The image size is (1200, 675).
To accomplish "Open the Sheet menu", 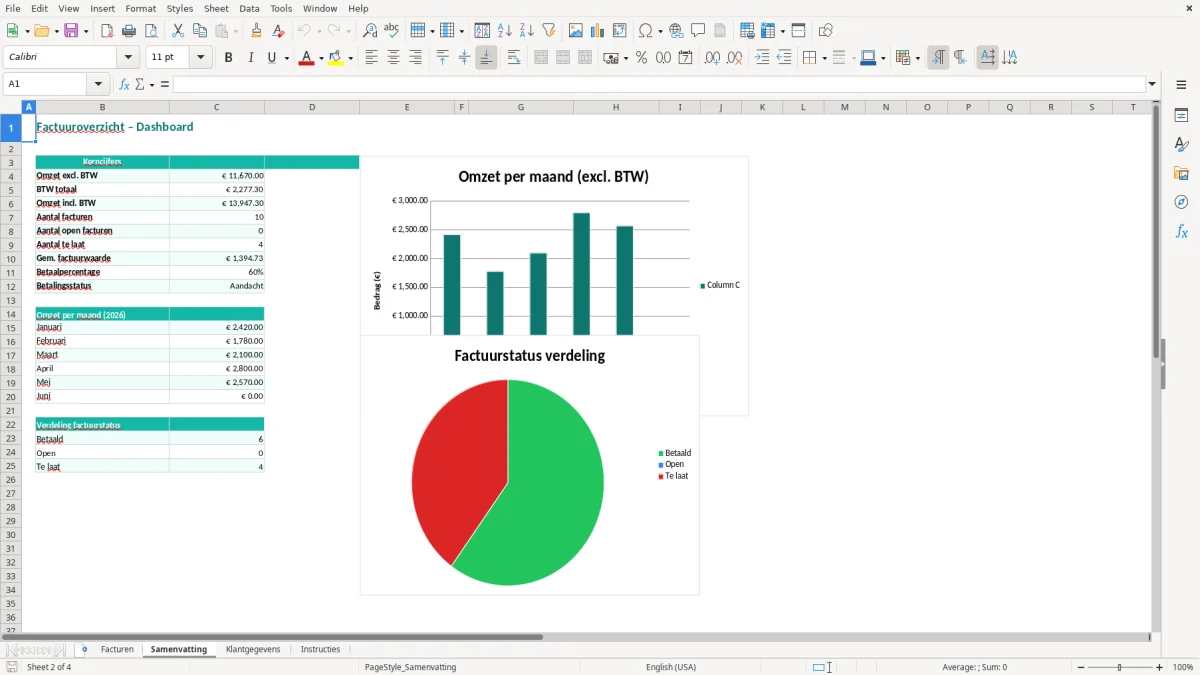I will click(x=217, y=8).
